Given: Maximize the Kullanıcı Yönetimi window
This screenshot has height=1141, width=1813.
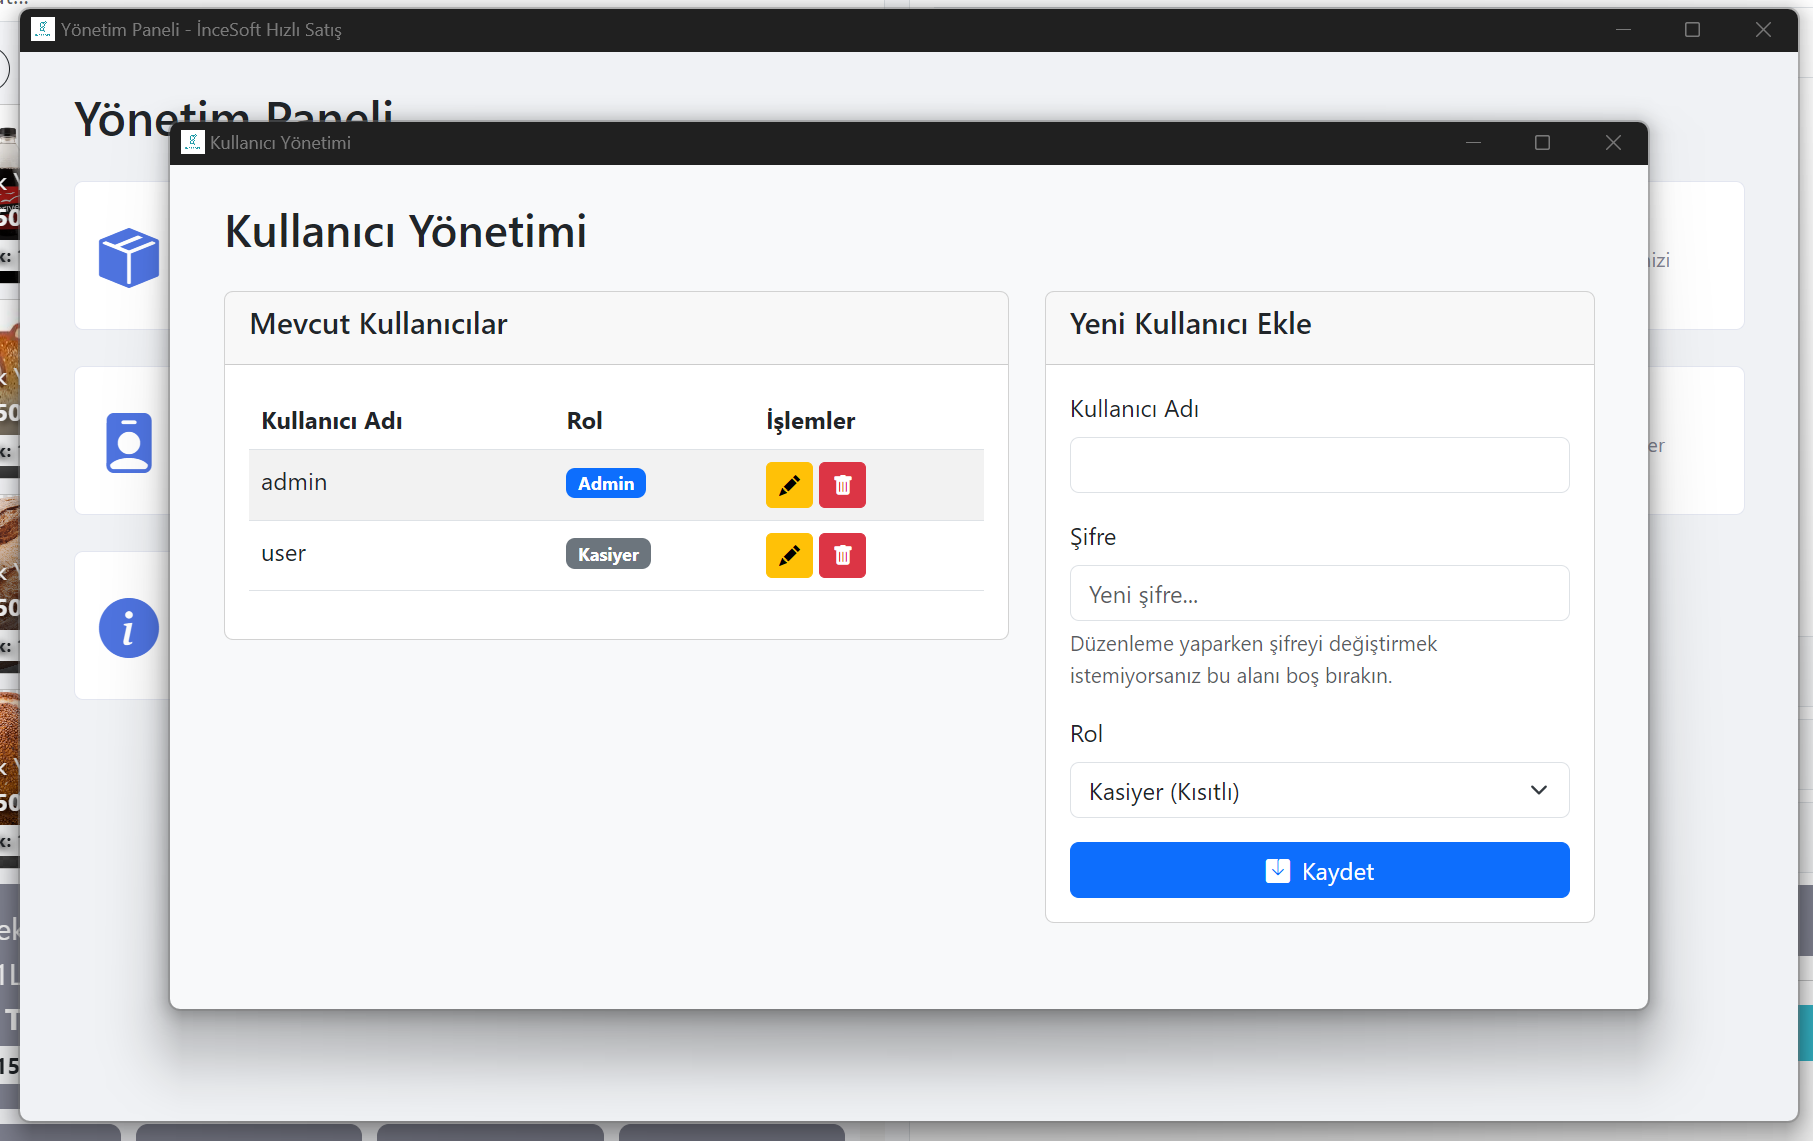Looking at the screenshot, I should (1542, 143).
